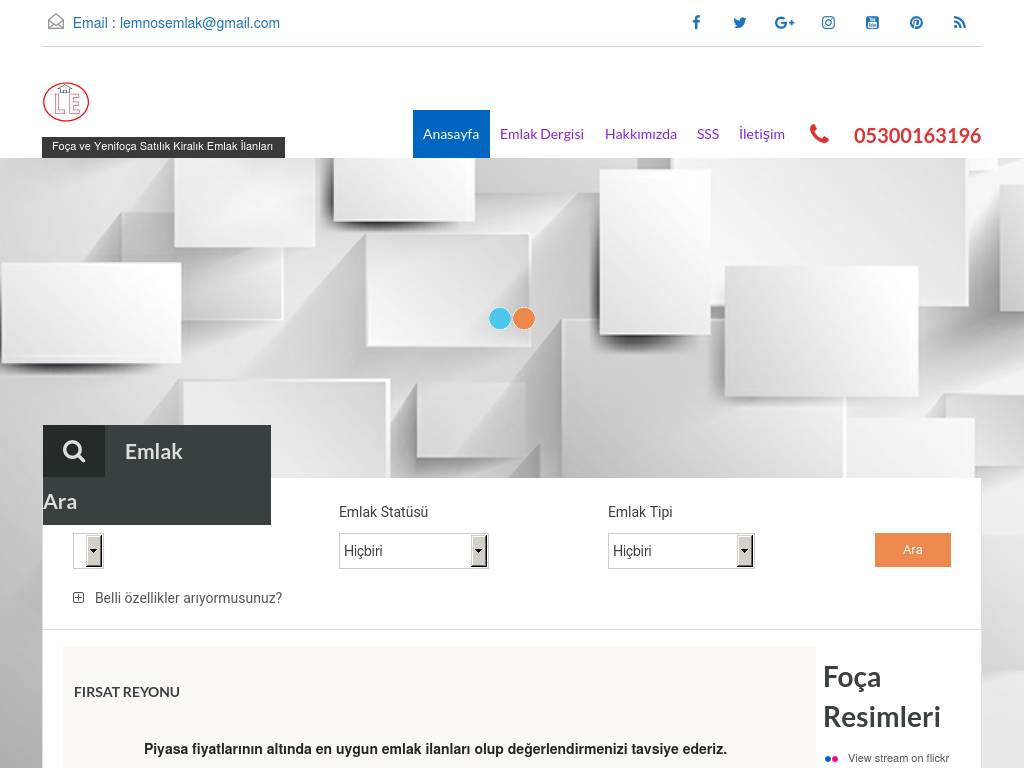Select the Hakkımızda menu item
This screenshot has height=768, width=1024.
[641, 134]
